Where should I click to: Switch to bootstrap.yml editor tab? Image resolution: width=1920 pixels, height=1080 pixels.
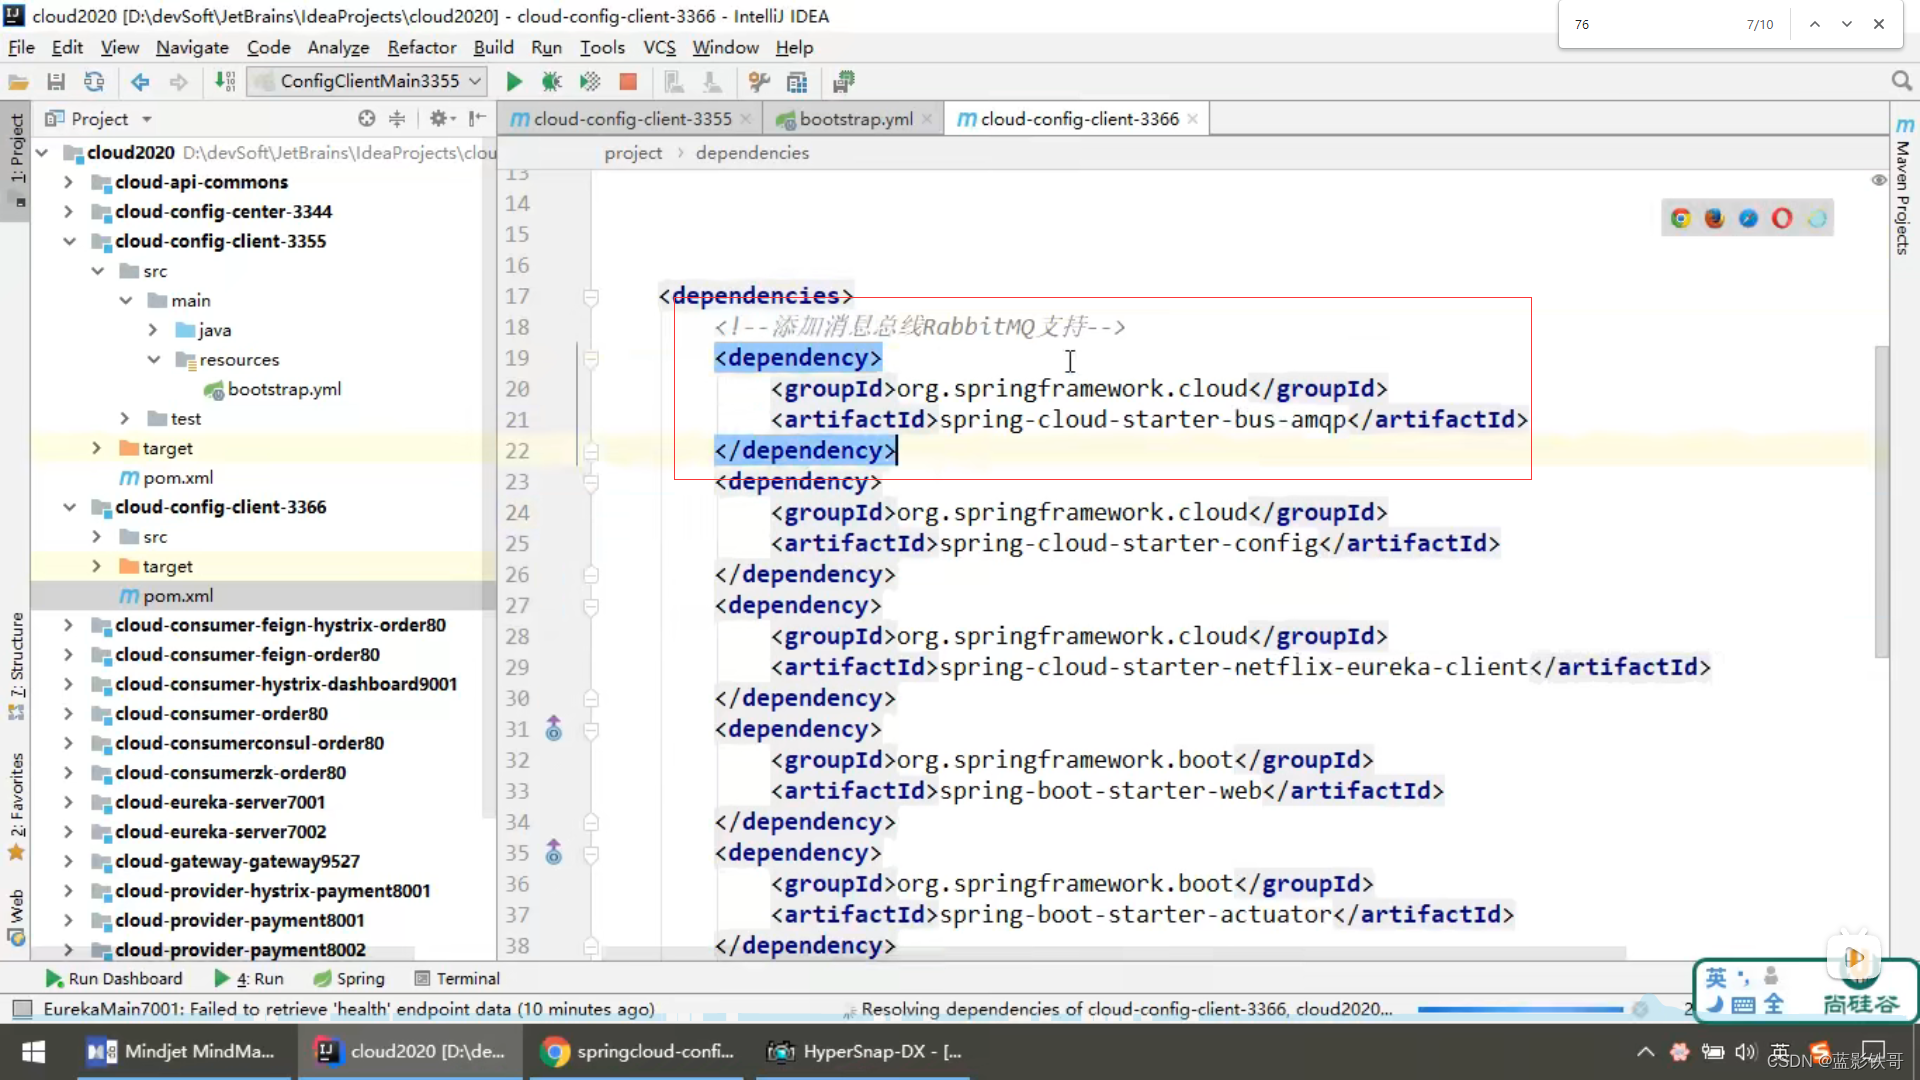pyautogui.click(x=855, y=119)
